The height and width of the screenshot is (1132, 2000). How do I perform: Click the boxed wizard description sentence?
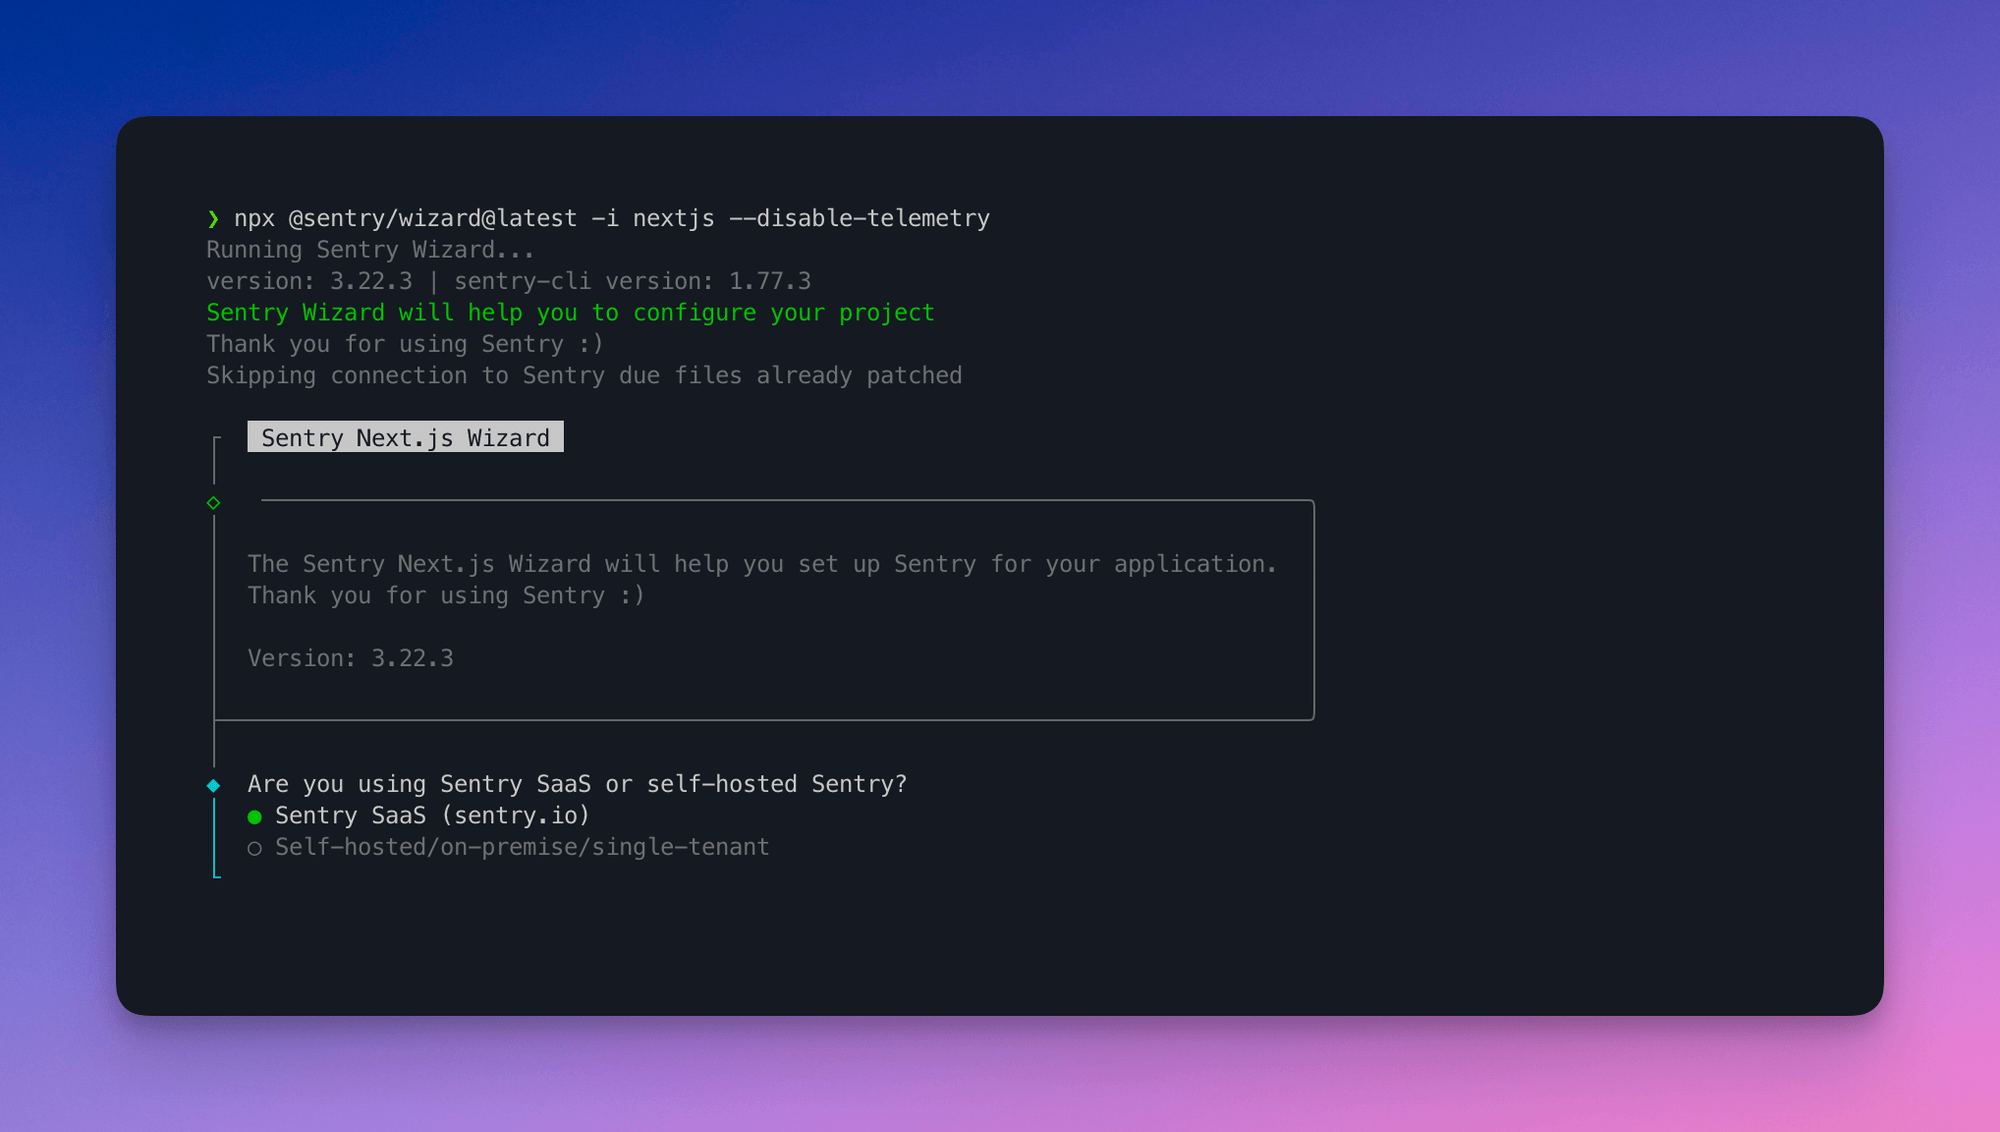pyautogui.click(x=762, y=564)
